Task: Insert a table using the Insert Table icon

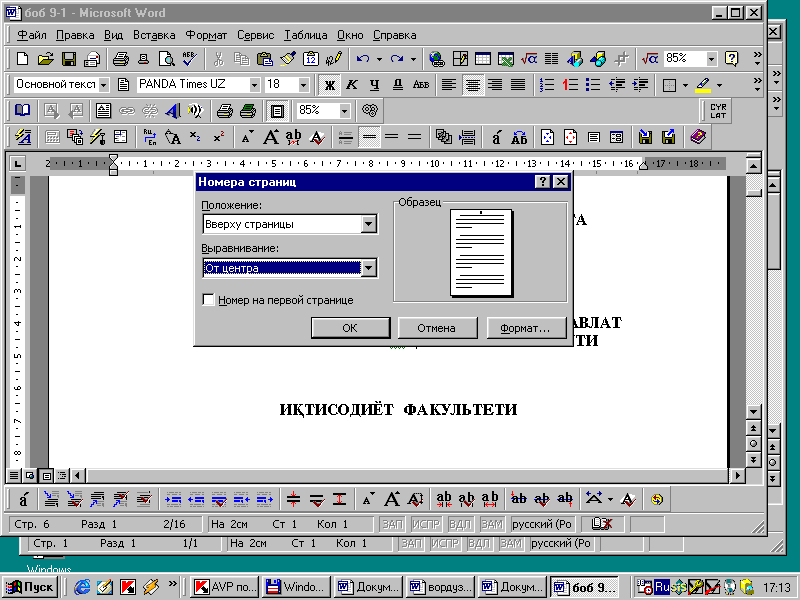Action: [483, 59]
